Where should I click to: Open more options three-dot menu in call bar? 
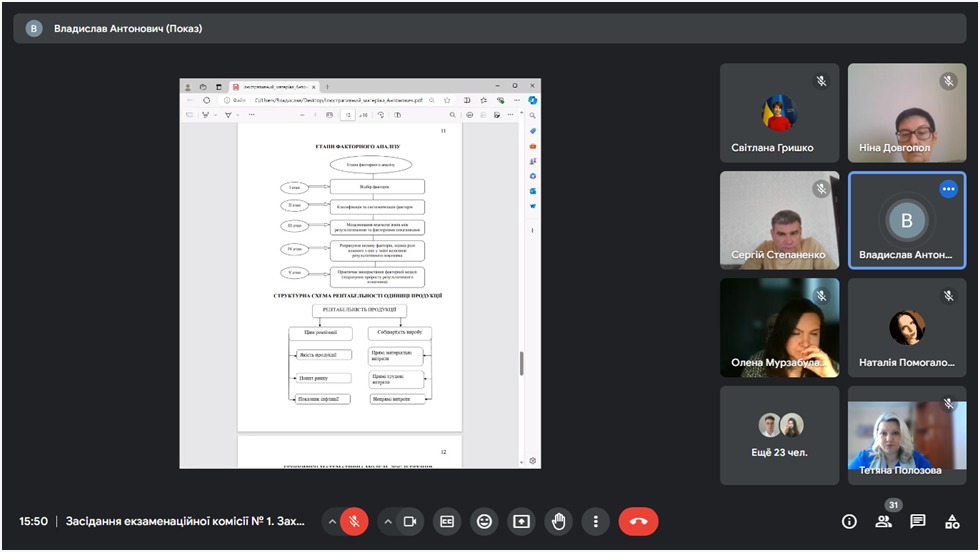[x=595, y=521]
